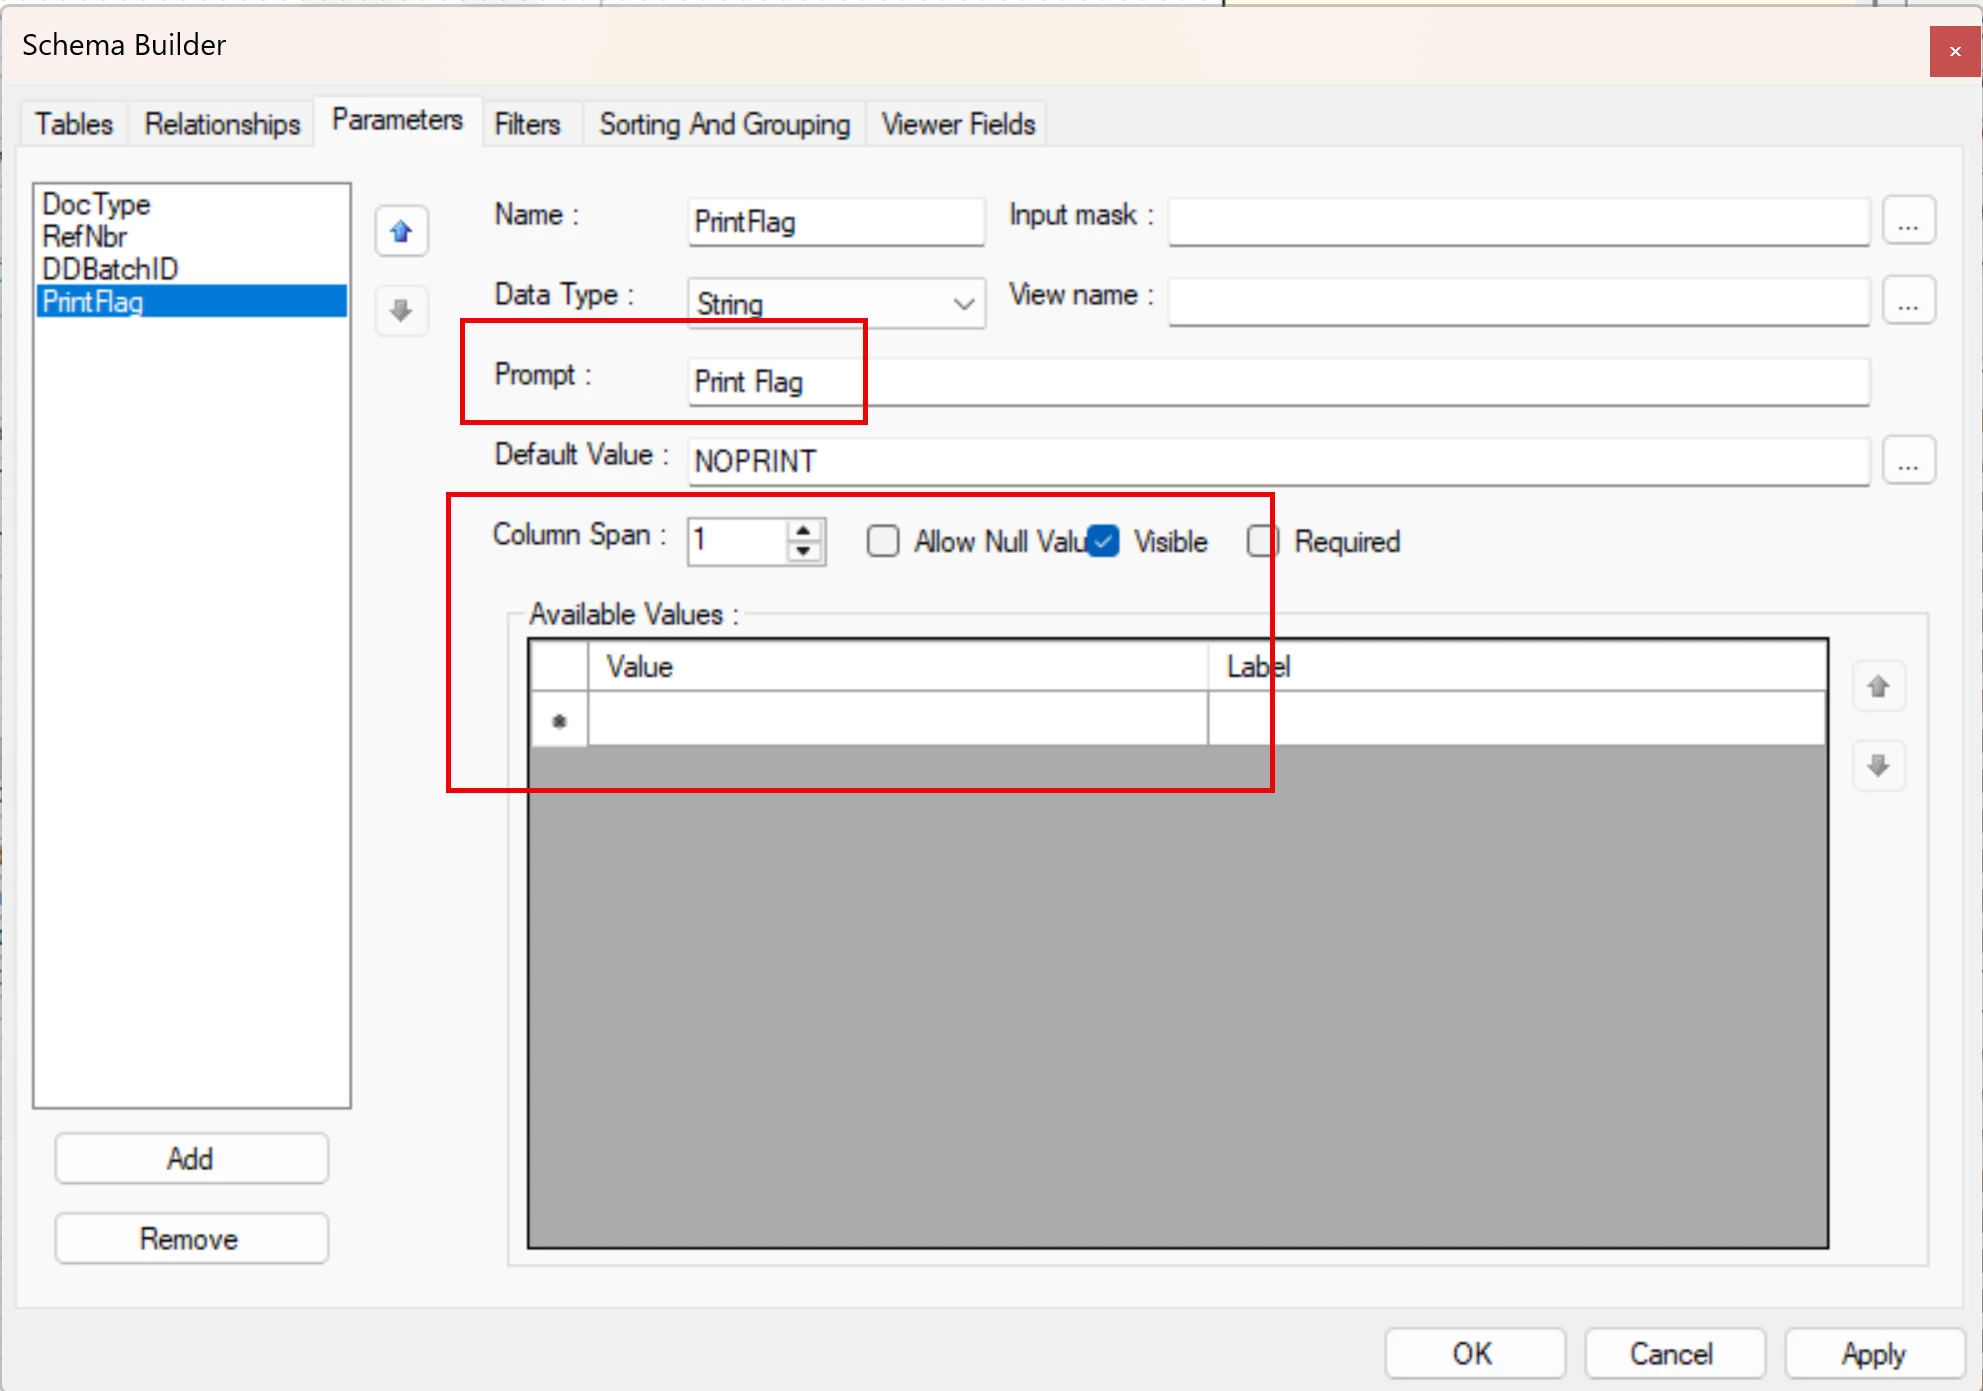Increase Column Span with up spinner
The image size is (1983, 1391).
pos(804,530)
